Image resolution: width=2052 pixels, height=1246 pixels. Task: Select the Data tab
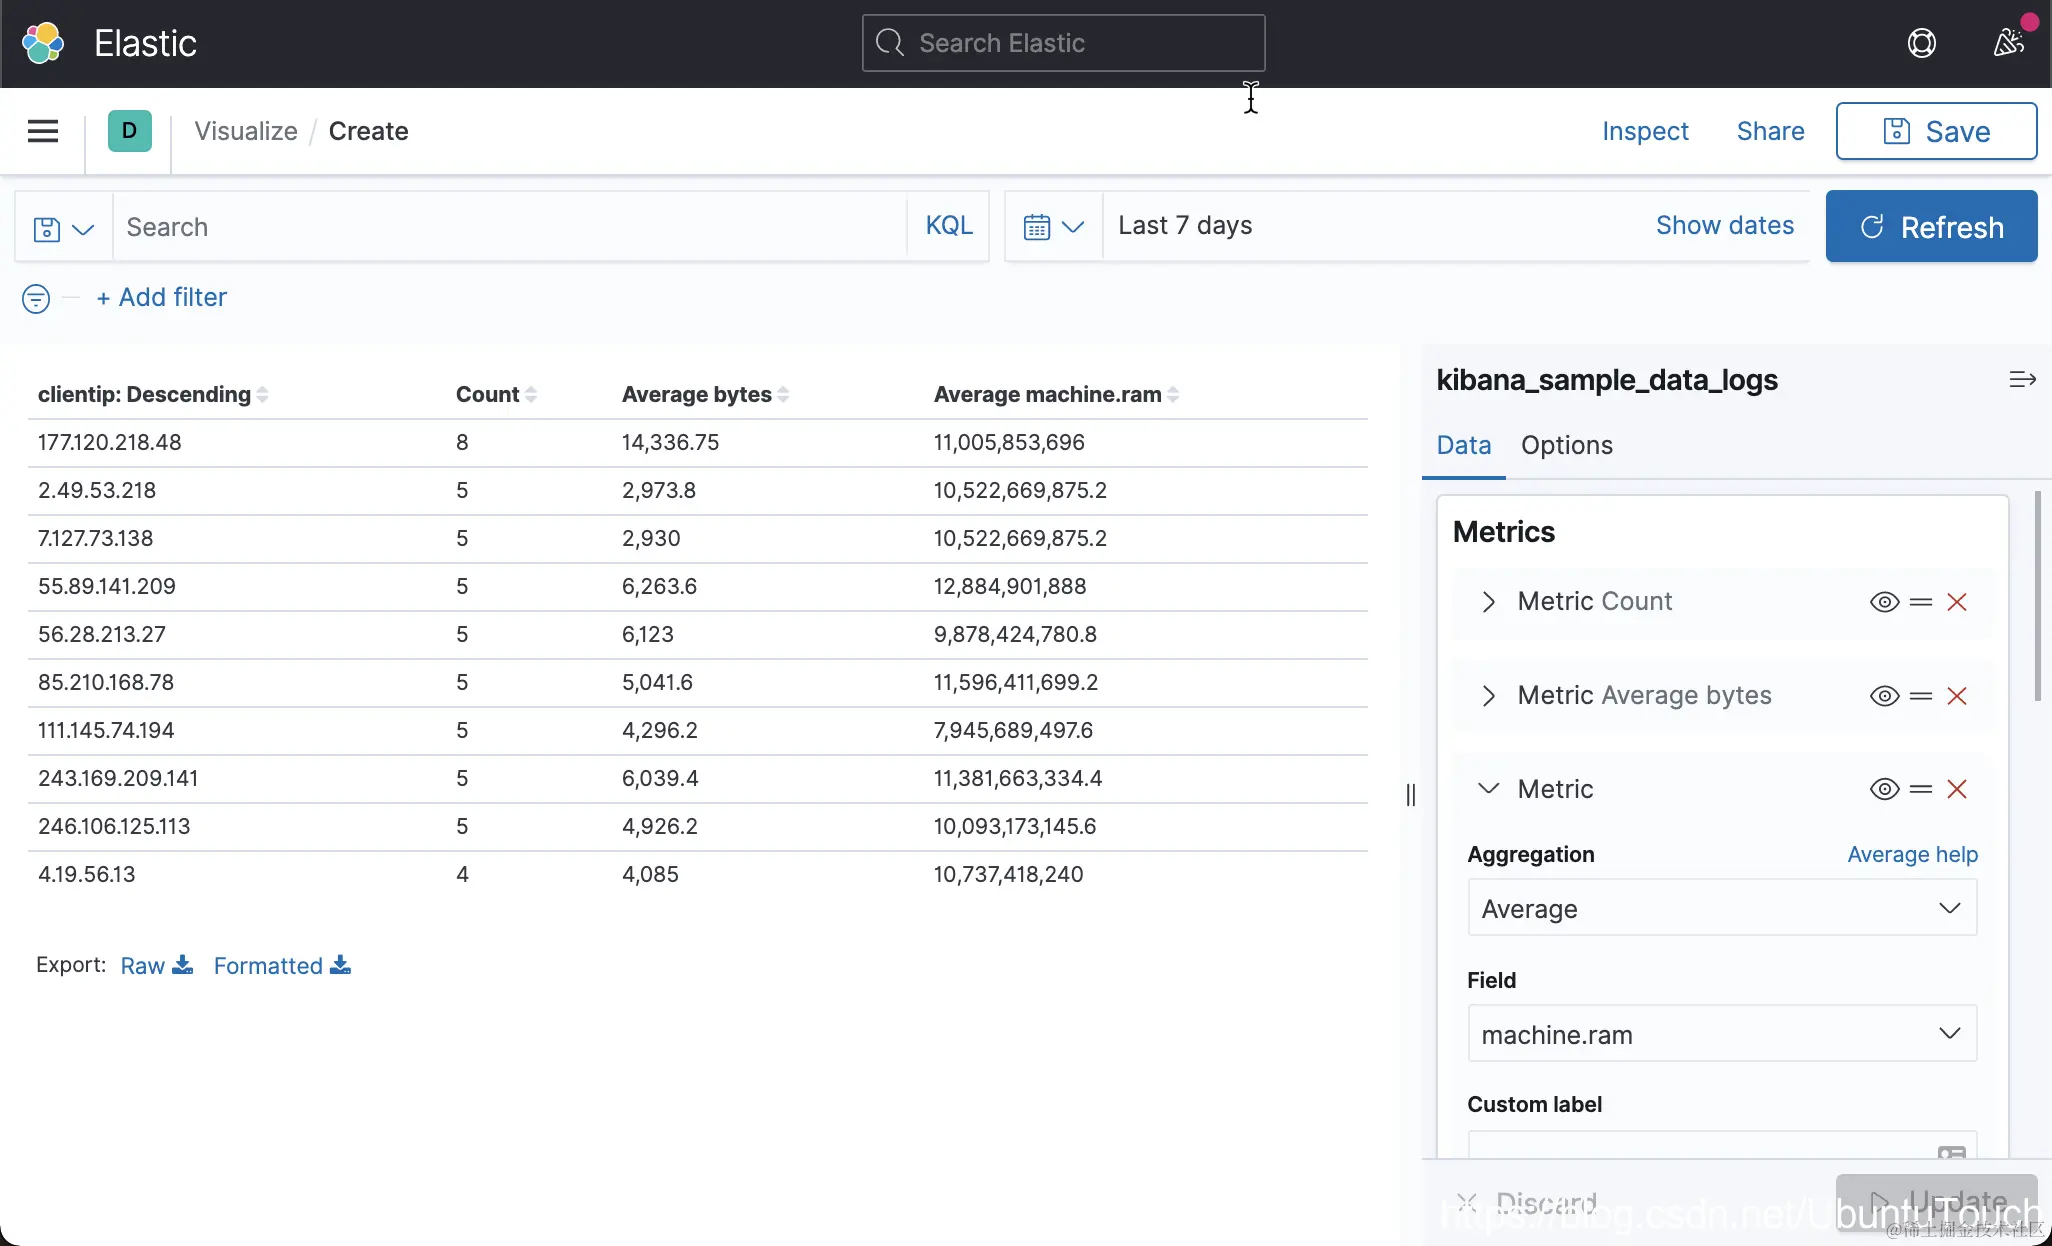pyautogui.click(x=1463, y=445)
